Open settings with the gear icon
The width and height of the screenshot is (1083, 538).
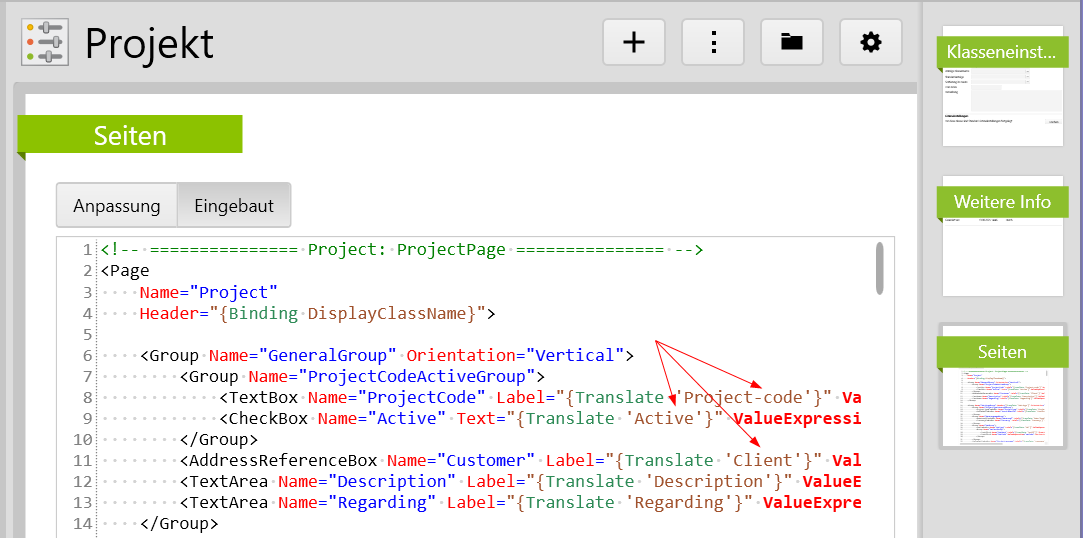[871, 42]
